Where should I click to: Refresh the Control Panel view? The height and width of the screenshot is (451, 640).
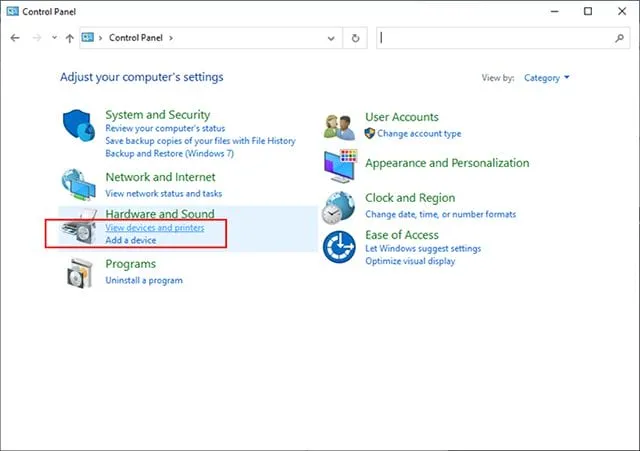(357, 38)
